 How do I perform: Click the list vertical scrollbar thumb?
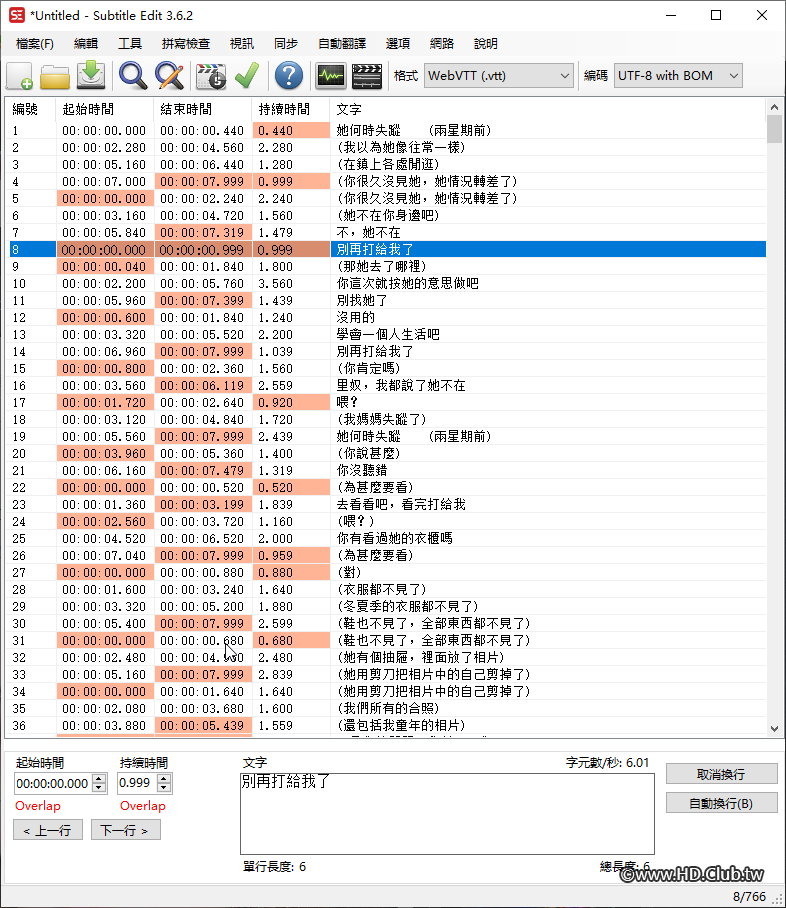pyautogui.click(x=774, y=129)
